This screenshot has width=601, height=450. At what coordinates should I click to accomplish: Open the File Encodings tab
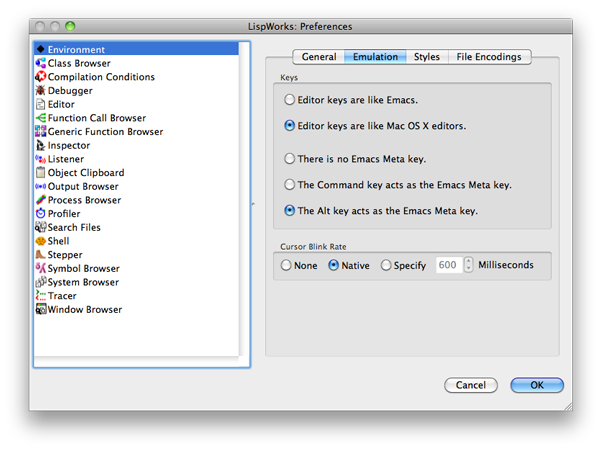[x=488, y=57]
